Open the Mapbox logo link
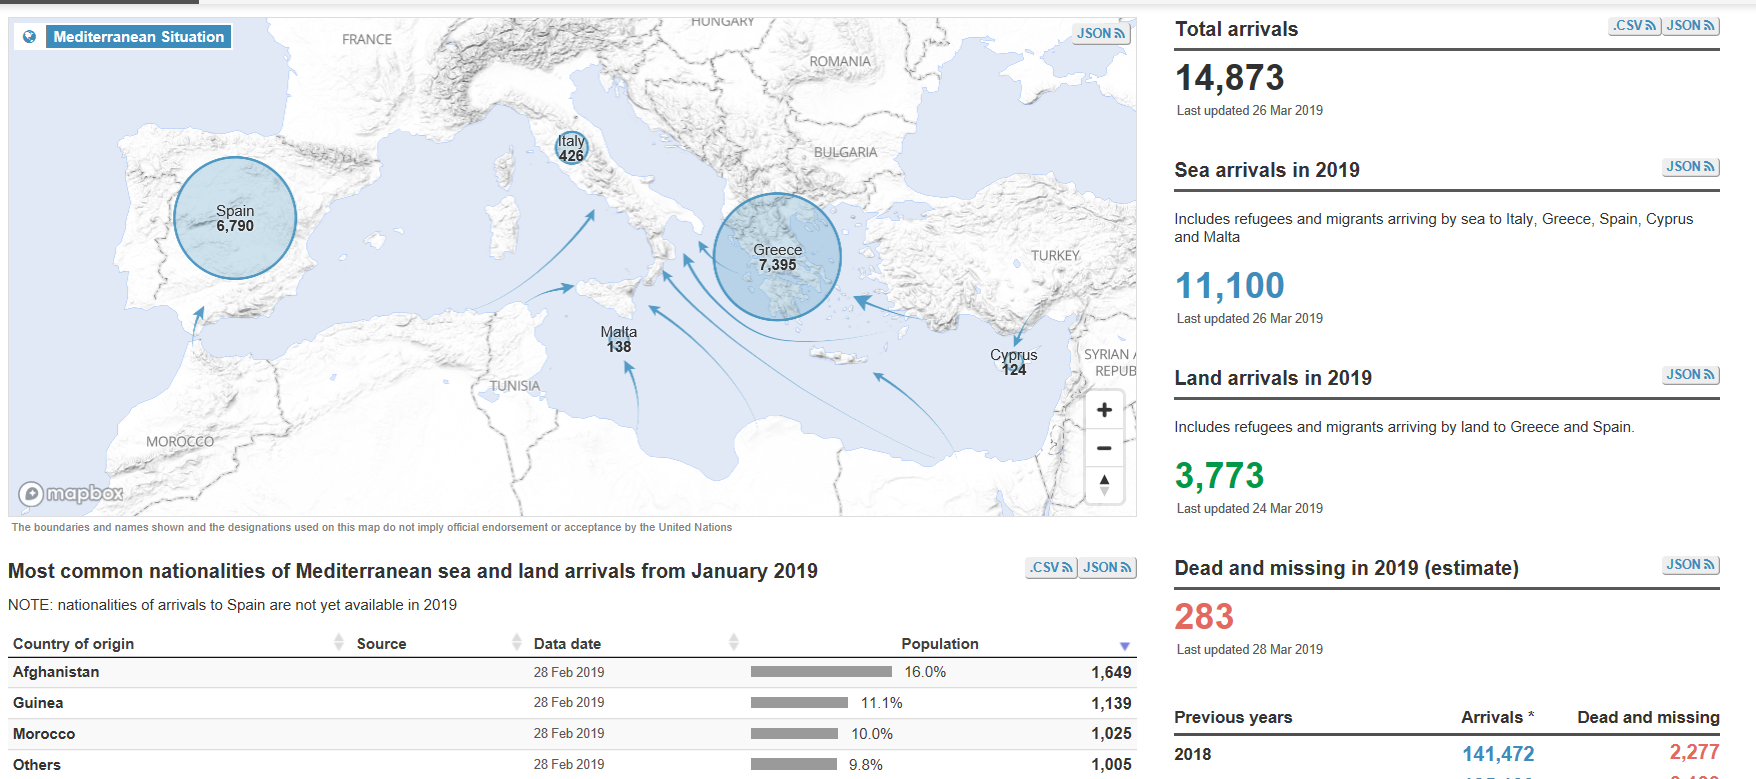The image size is (1756, 779). [71, 493]
